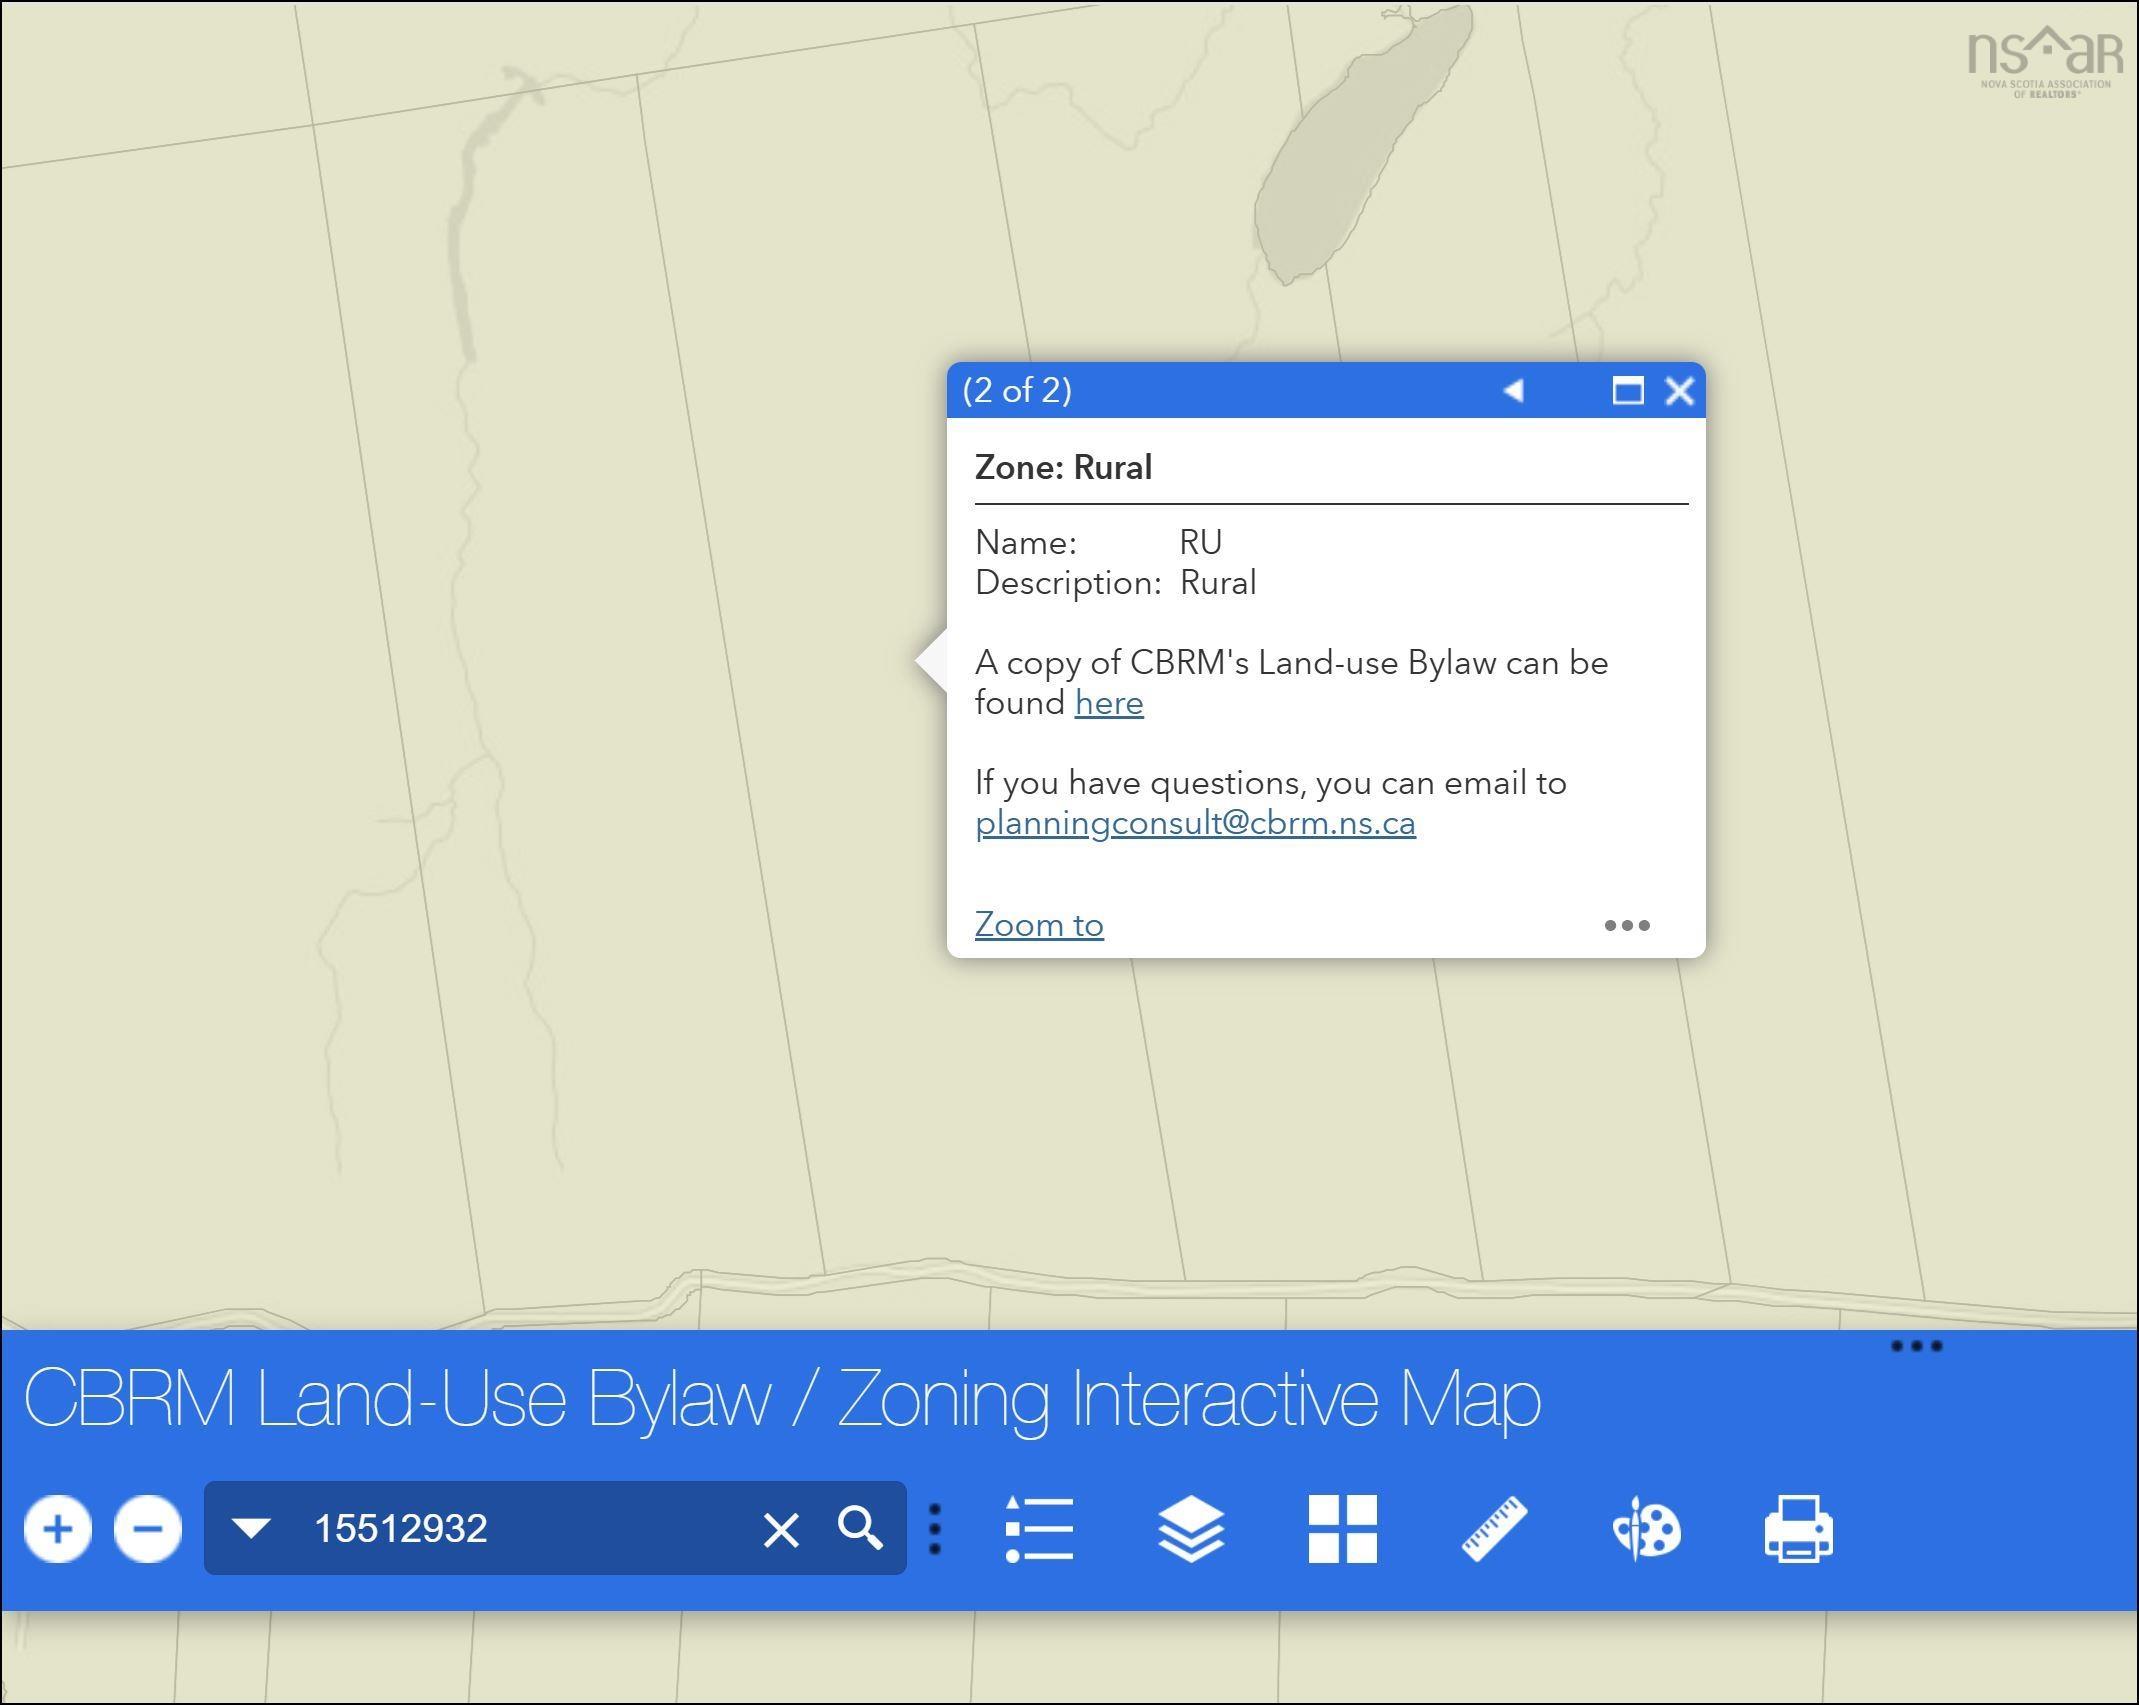2139x1705 pixels.
Task: Close the Zone: Rural popup
Action: 1679,390
